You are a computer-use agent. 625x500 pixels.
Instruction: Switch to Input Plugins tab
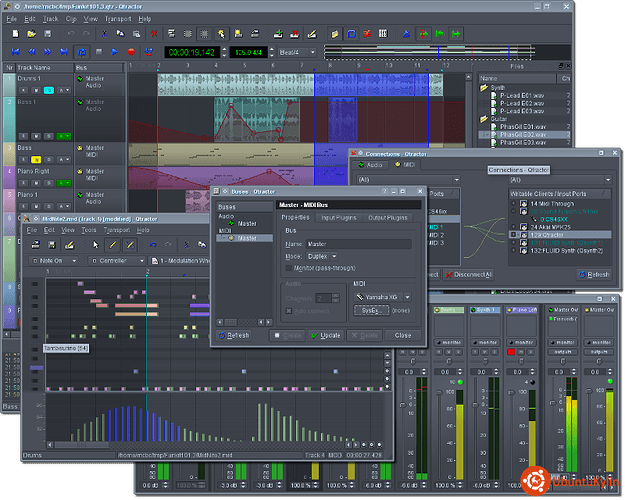click(341, 216)
